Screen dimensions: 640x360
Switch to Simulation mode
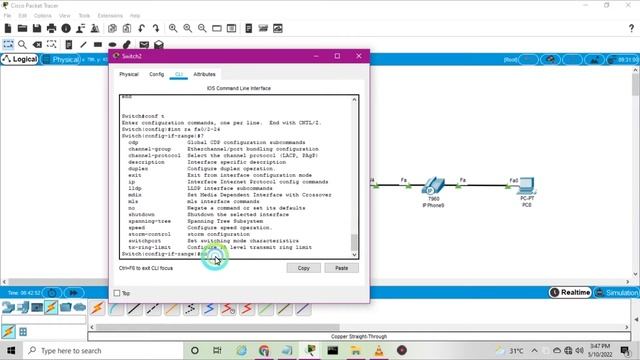click(617, 293)
